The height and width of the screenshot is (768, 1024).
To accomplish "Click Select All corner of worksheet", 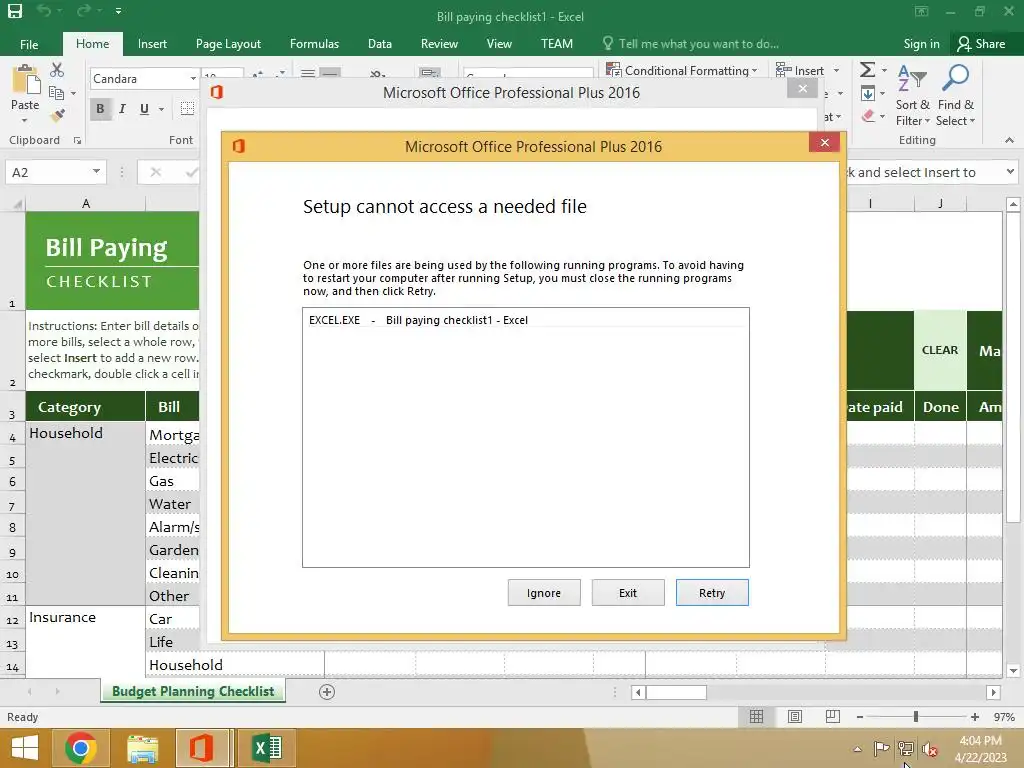I will [x=16, y=204].
